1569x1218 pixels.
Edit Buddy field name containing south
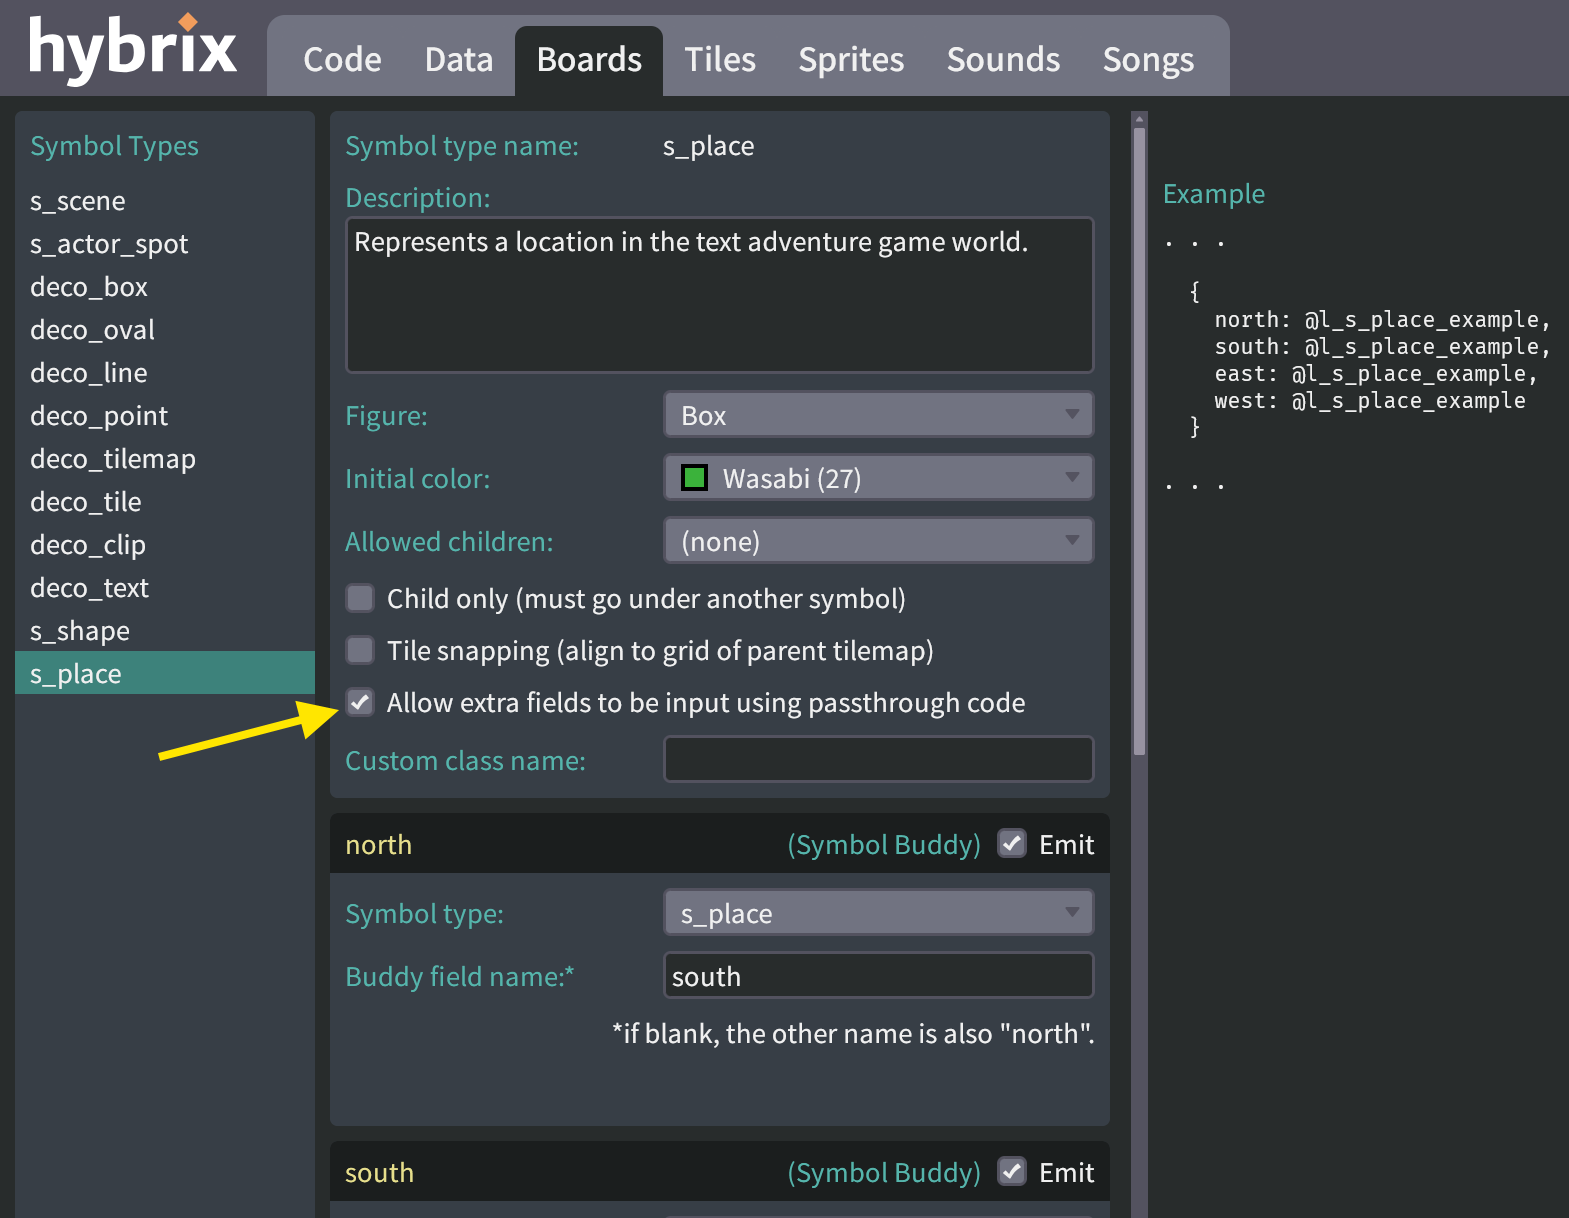[x=879, y=976]
